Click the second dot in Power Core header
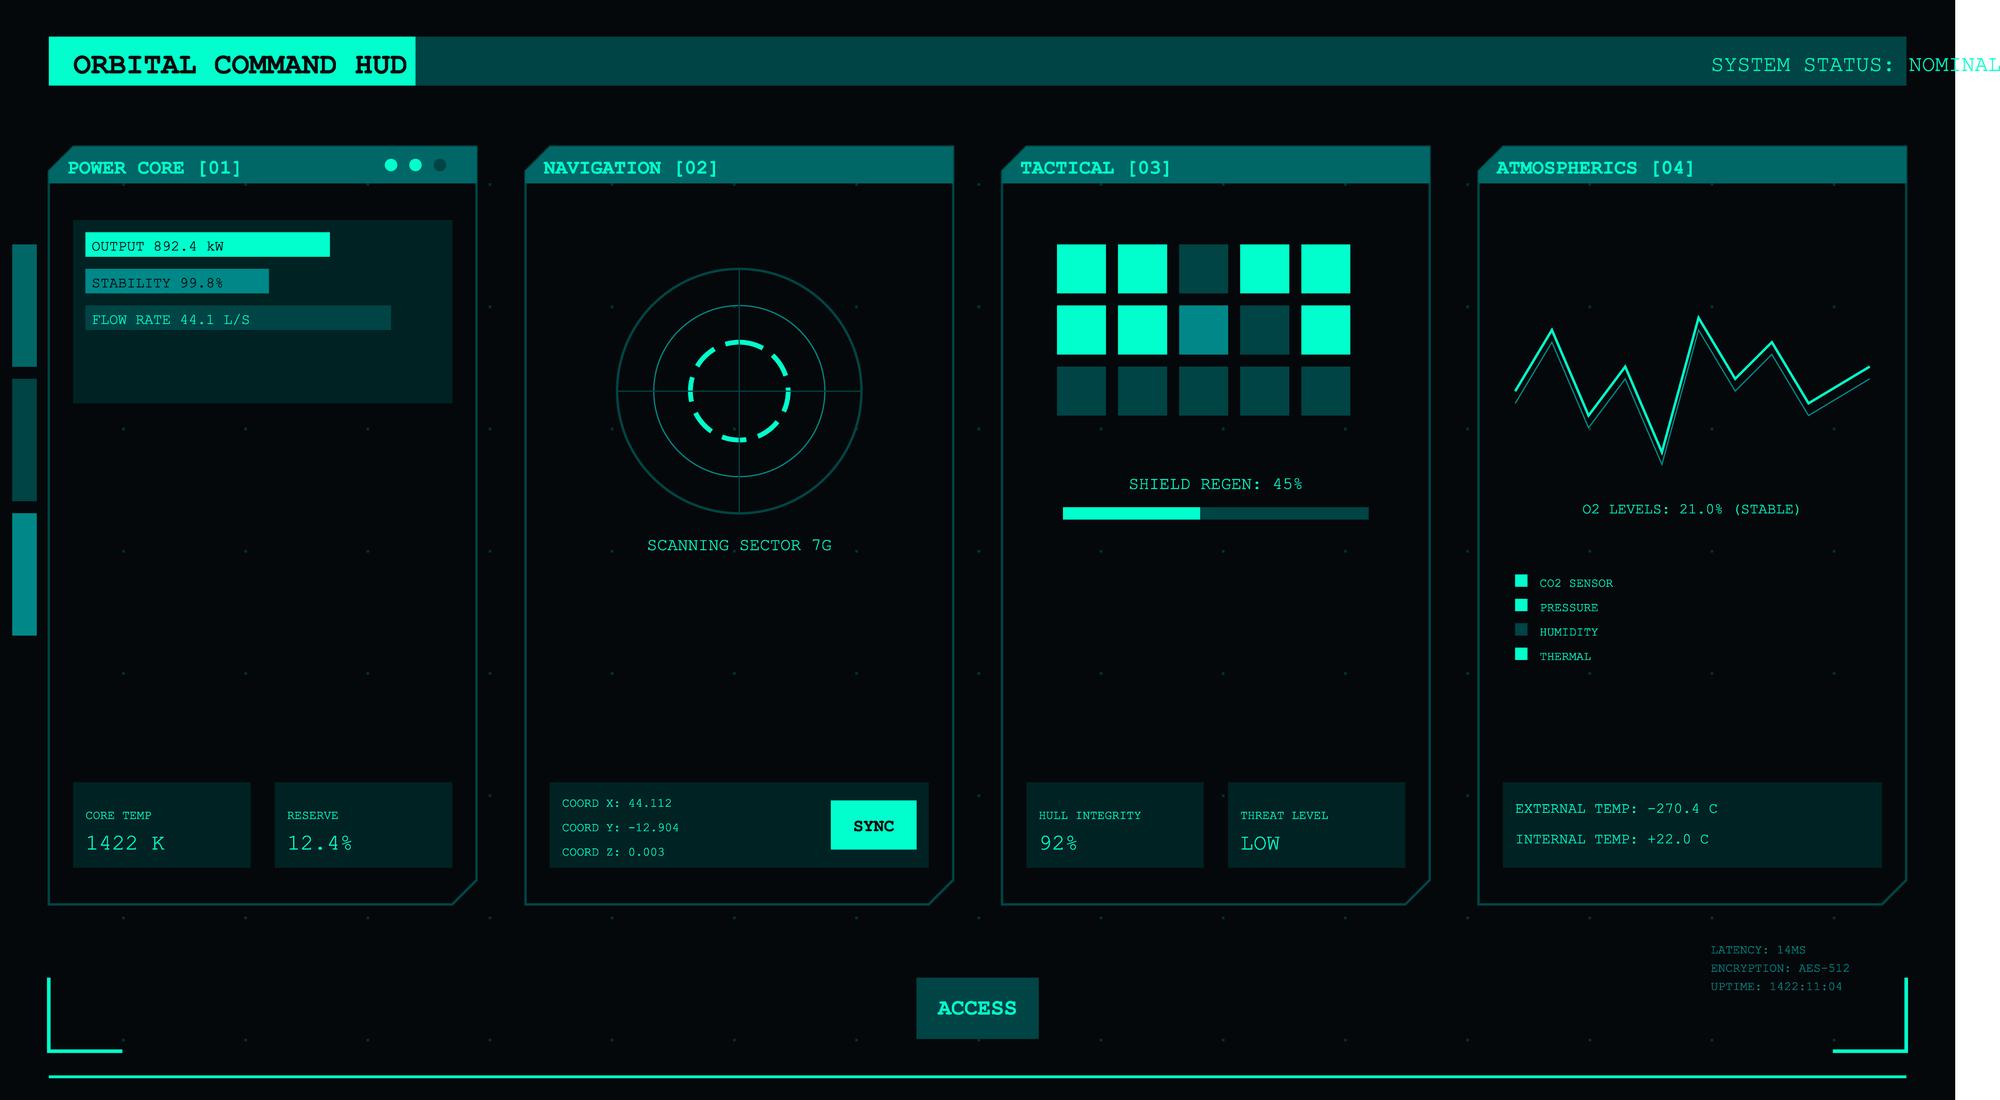This screenshot has width=2000, height=1100. tap(415, 165)
